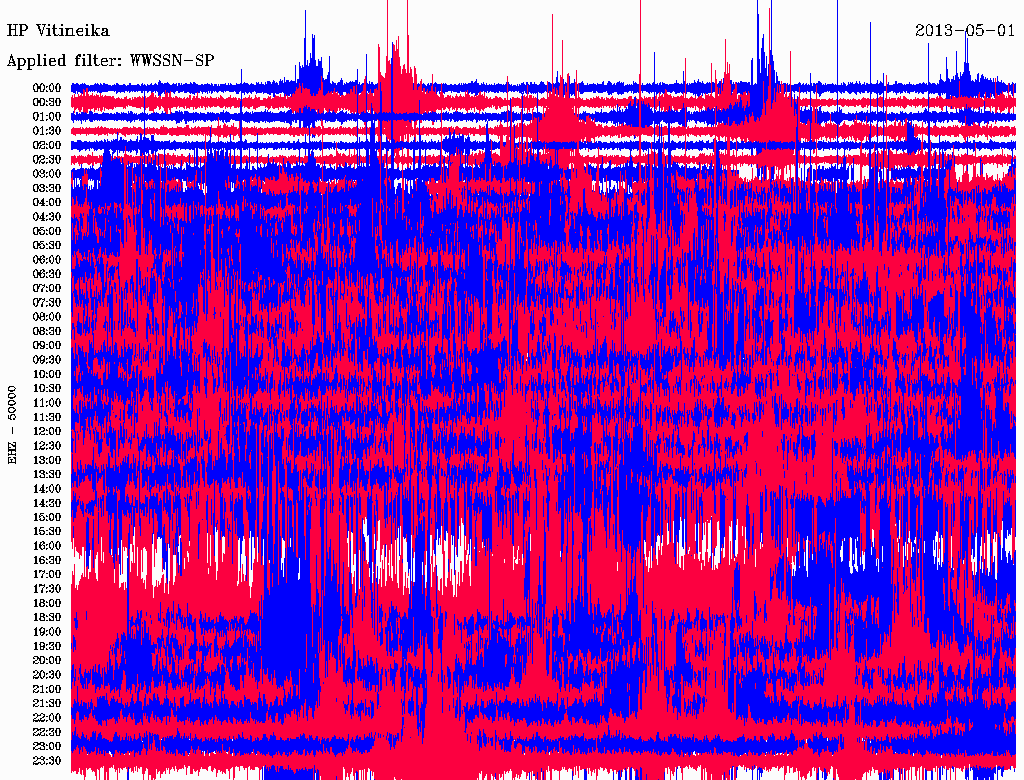
Task: Click the 19:00 time label
Action: coord(47,632)
